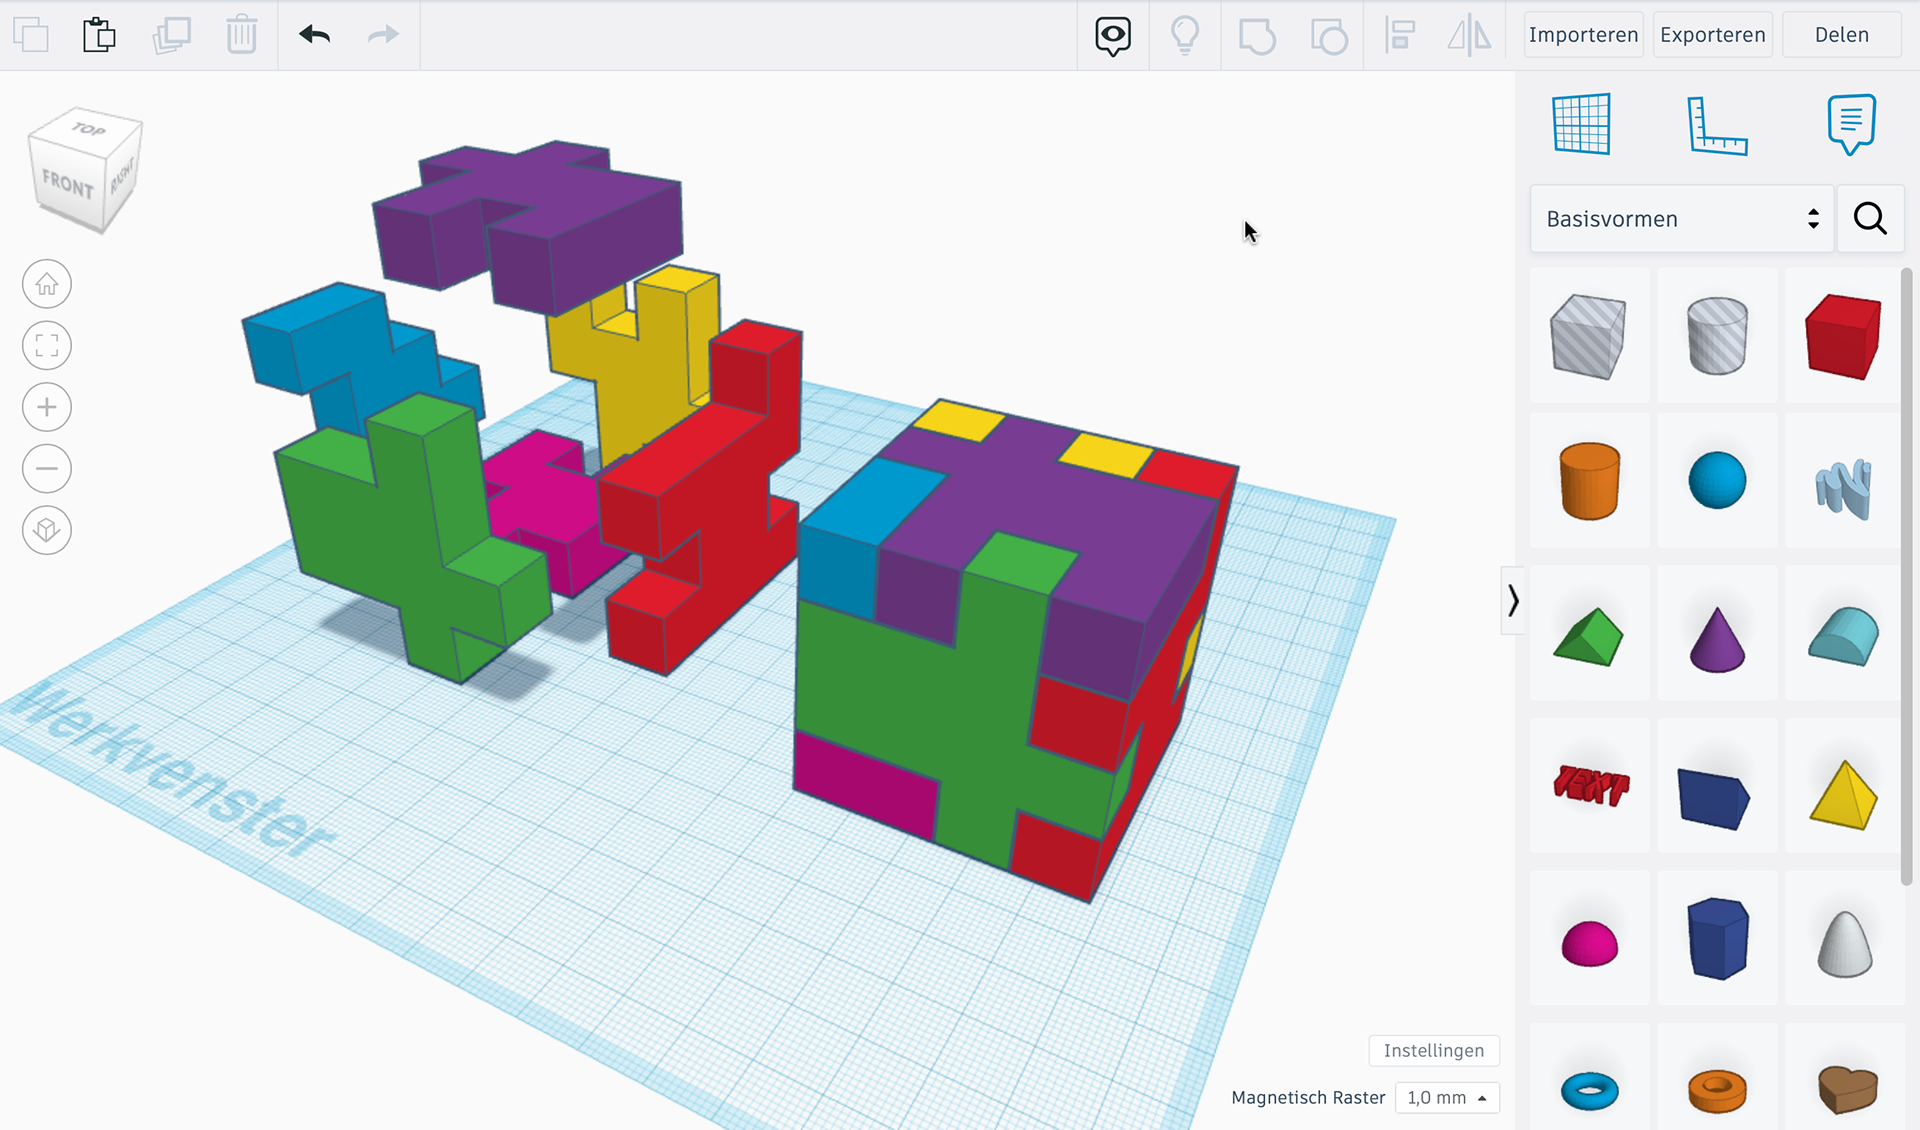Viewport: 1920px width, 1130px height.
Task: Collapse the shapes panel with chevron
Action: 1513,600
